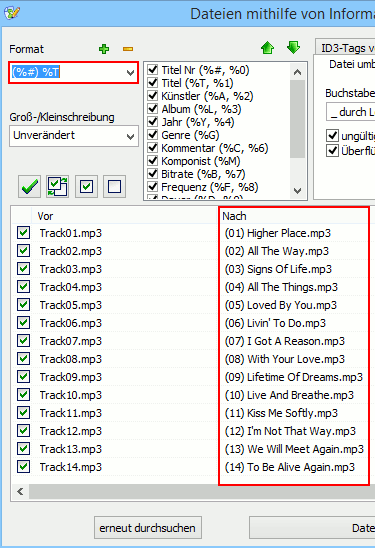Click '(11) Kiss Me Softly.mp3' entry
Image resolution: width=375 pixels, height=548 pixels.
coord(281,413)
